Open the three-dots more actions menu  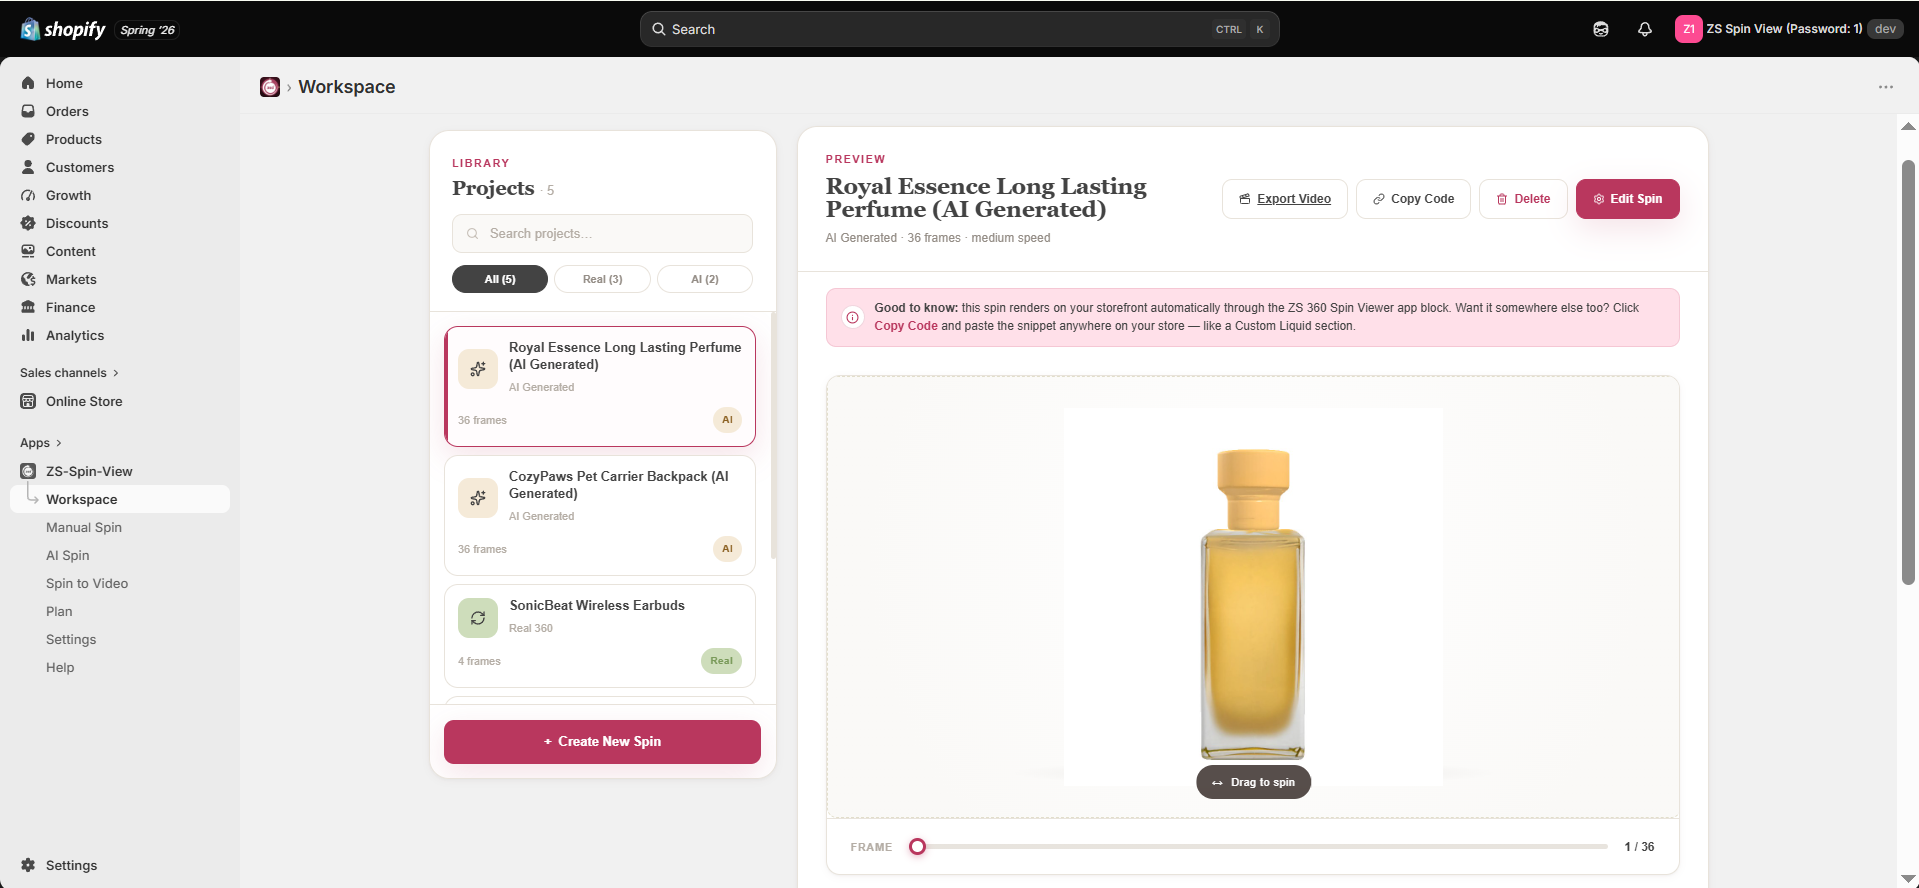point(1886,87)
